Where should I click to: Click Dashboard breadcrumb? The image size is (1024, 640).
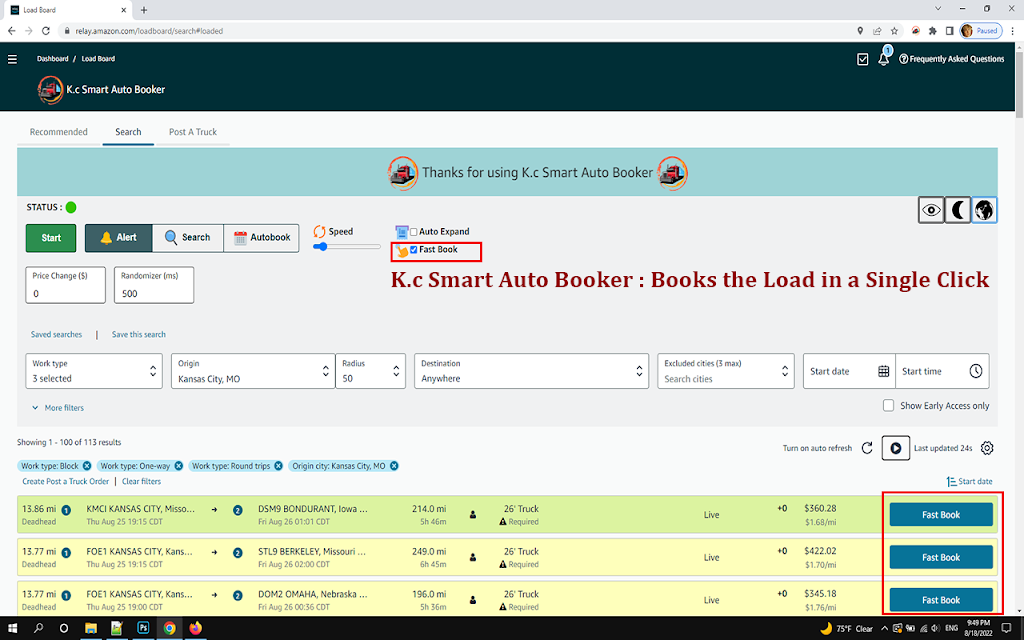(x=52, y=59)
